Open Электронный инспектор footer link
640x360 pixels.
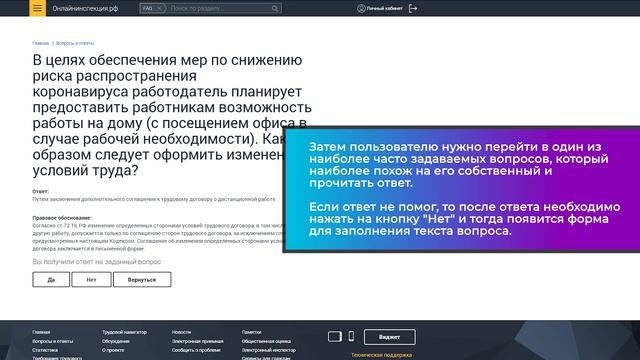(269, 350)
